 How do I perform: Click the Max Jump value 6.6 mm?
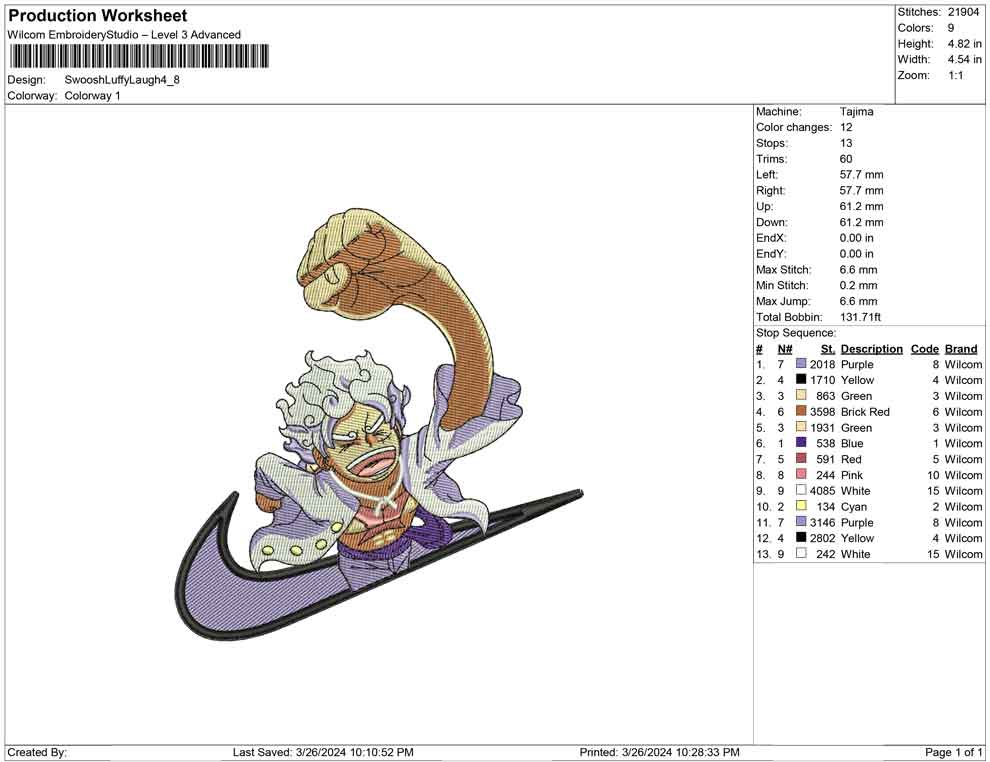(x=858, y=301)
